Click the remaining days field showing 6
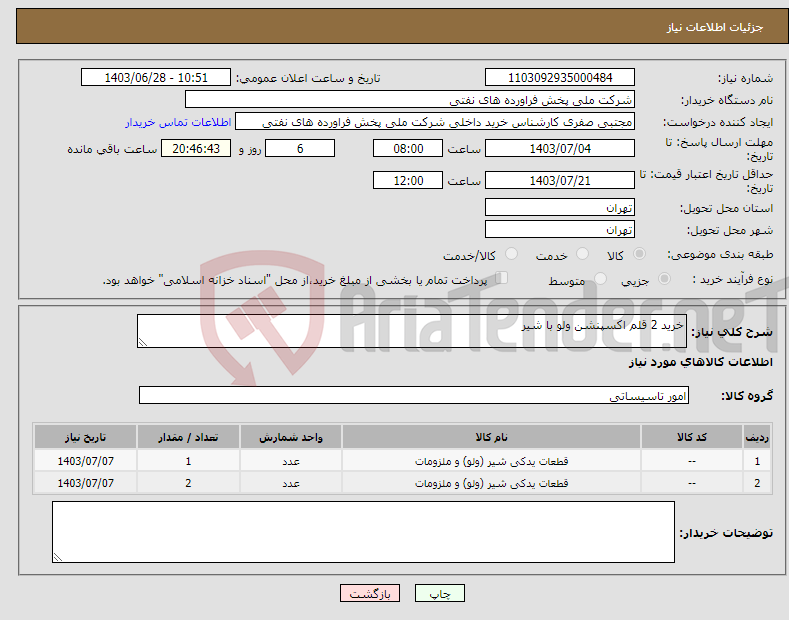Screen dimensions: 789x620 click(x=300, y=148)
